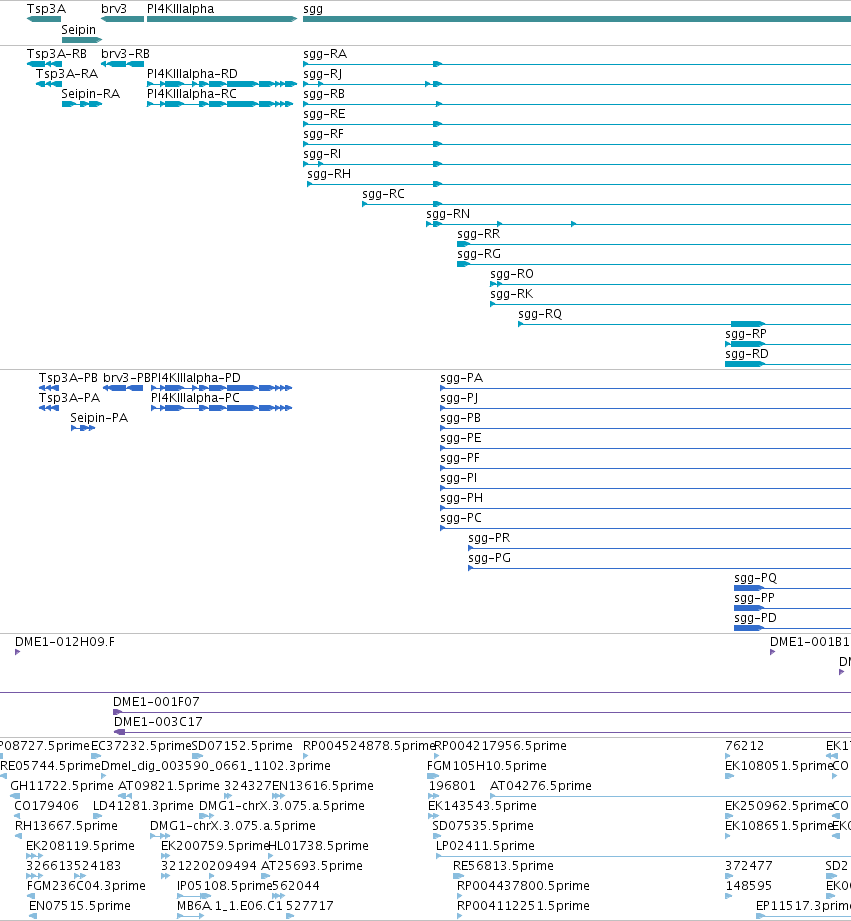Screen dimensions: 851x921
Task: Select transcript sgg-RQ
Action: (x=540, y=314)
